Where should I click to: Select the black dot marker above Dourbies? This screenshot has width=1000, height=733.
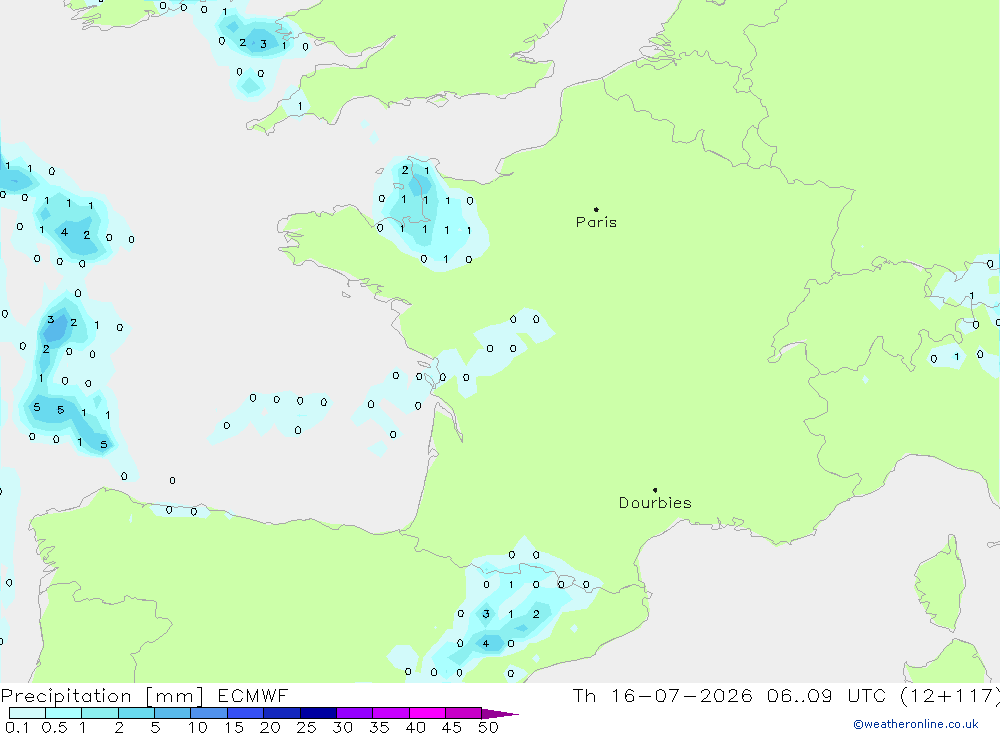[x=655, y=490]
